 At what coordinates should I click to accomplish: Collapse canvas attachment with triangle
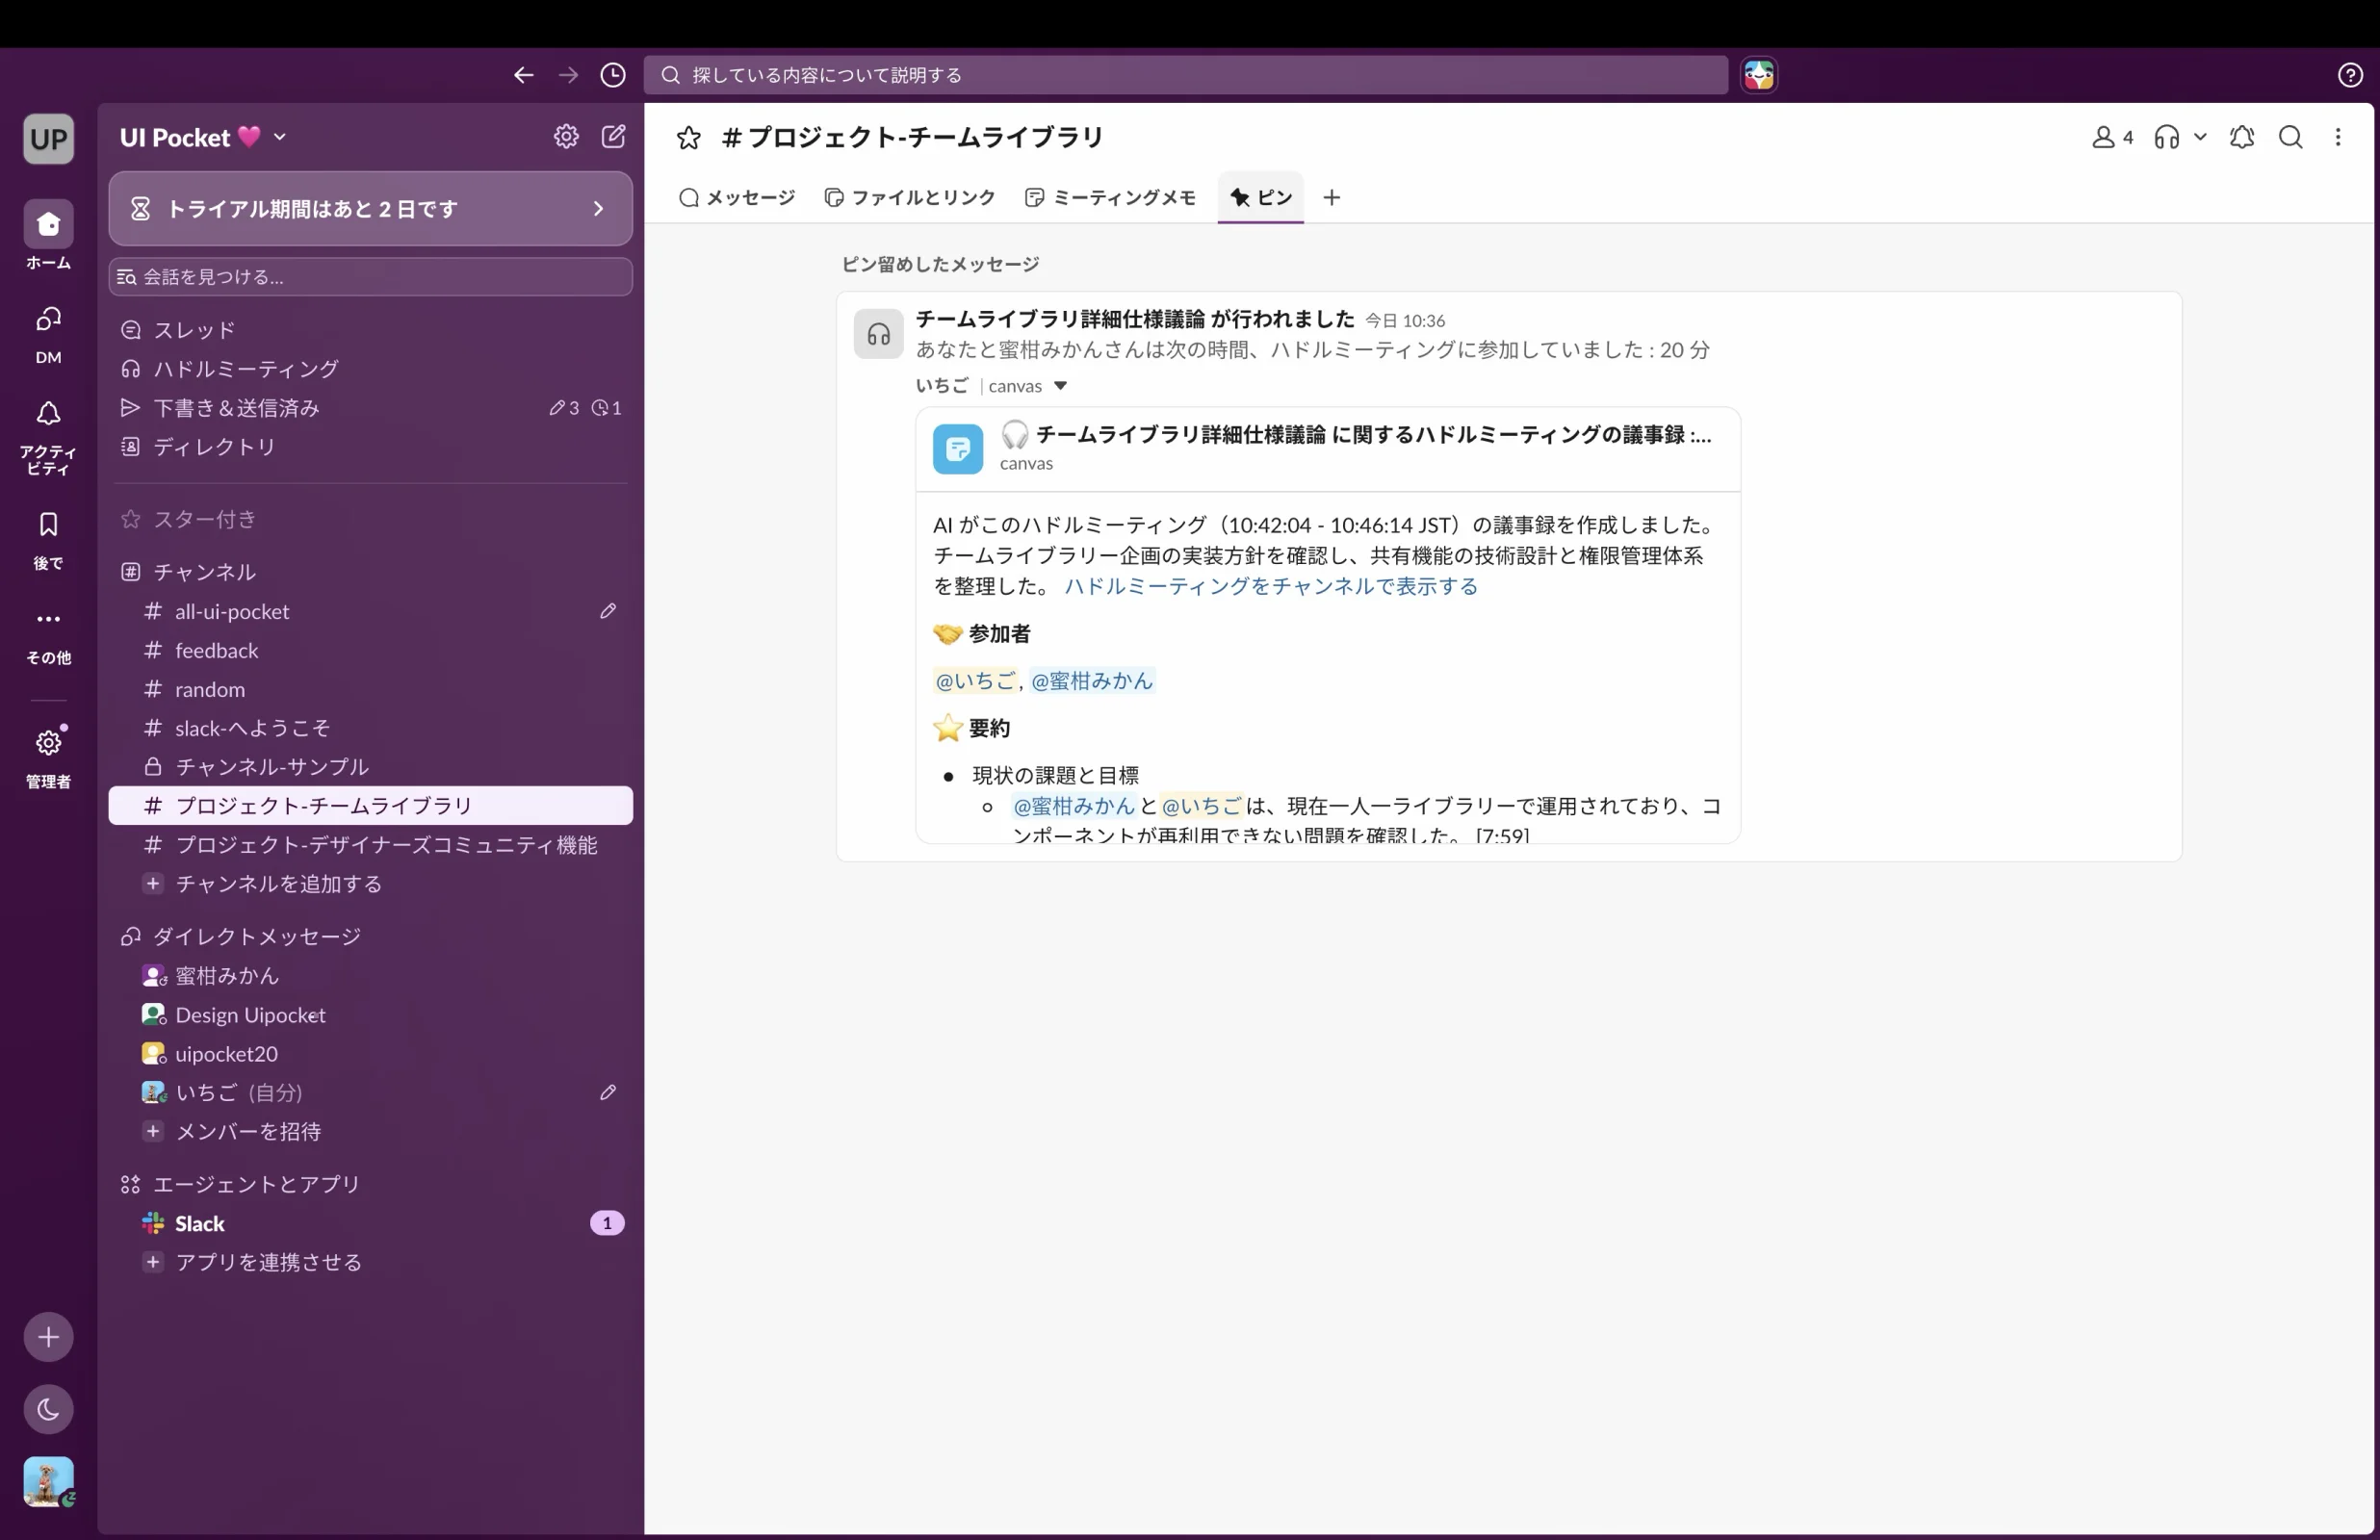pyautogui.click(x=1061, y=386)
